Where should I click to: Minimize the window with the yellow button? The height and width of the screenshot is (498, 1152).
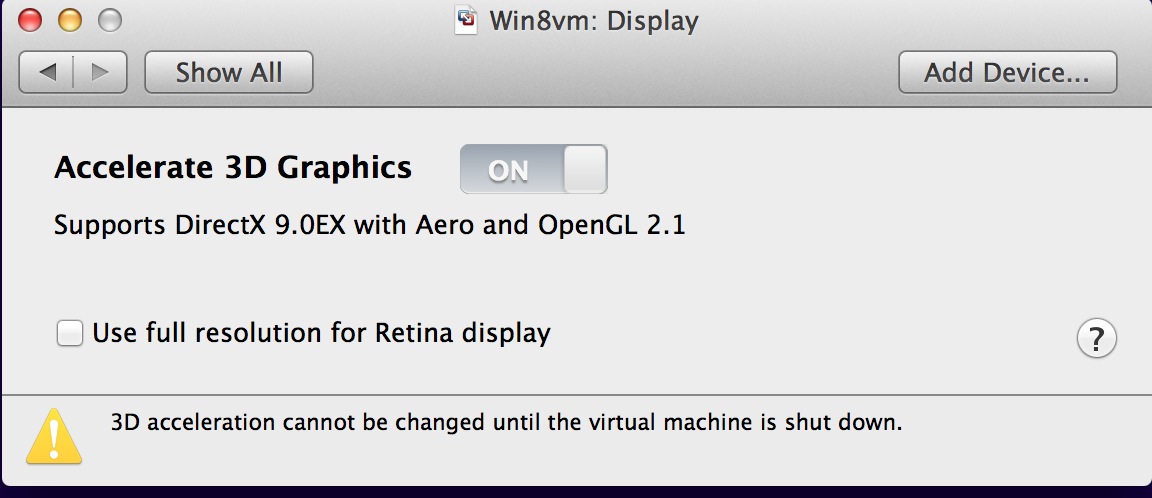point(69,20)
